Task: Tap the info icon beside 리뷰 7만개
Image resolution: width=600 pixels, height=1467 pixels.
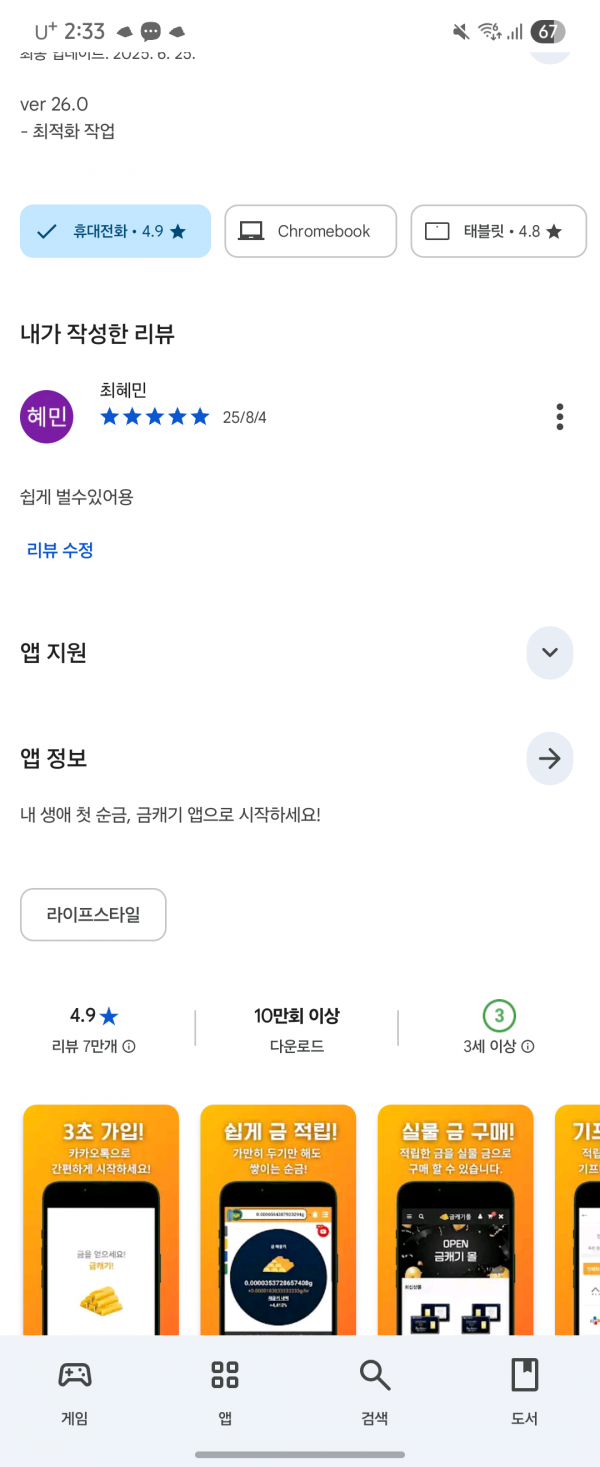Action: [x=129, y=1047]
